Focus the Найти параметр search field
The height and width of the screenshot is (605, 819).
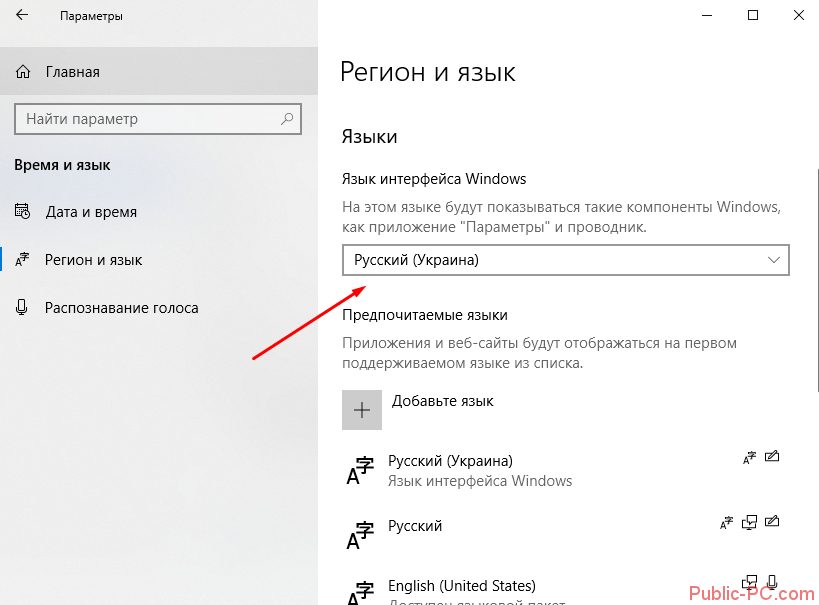(x=158, y=119)
